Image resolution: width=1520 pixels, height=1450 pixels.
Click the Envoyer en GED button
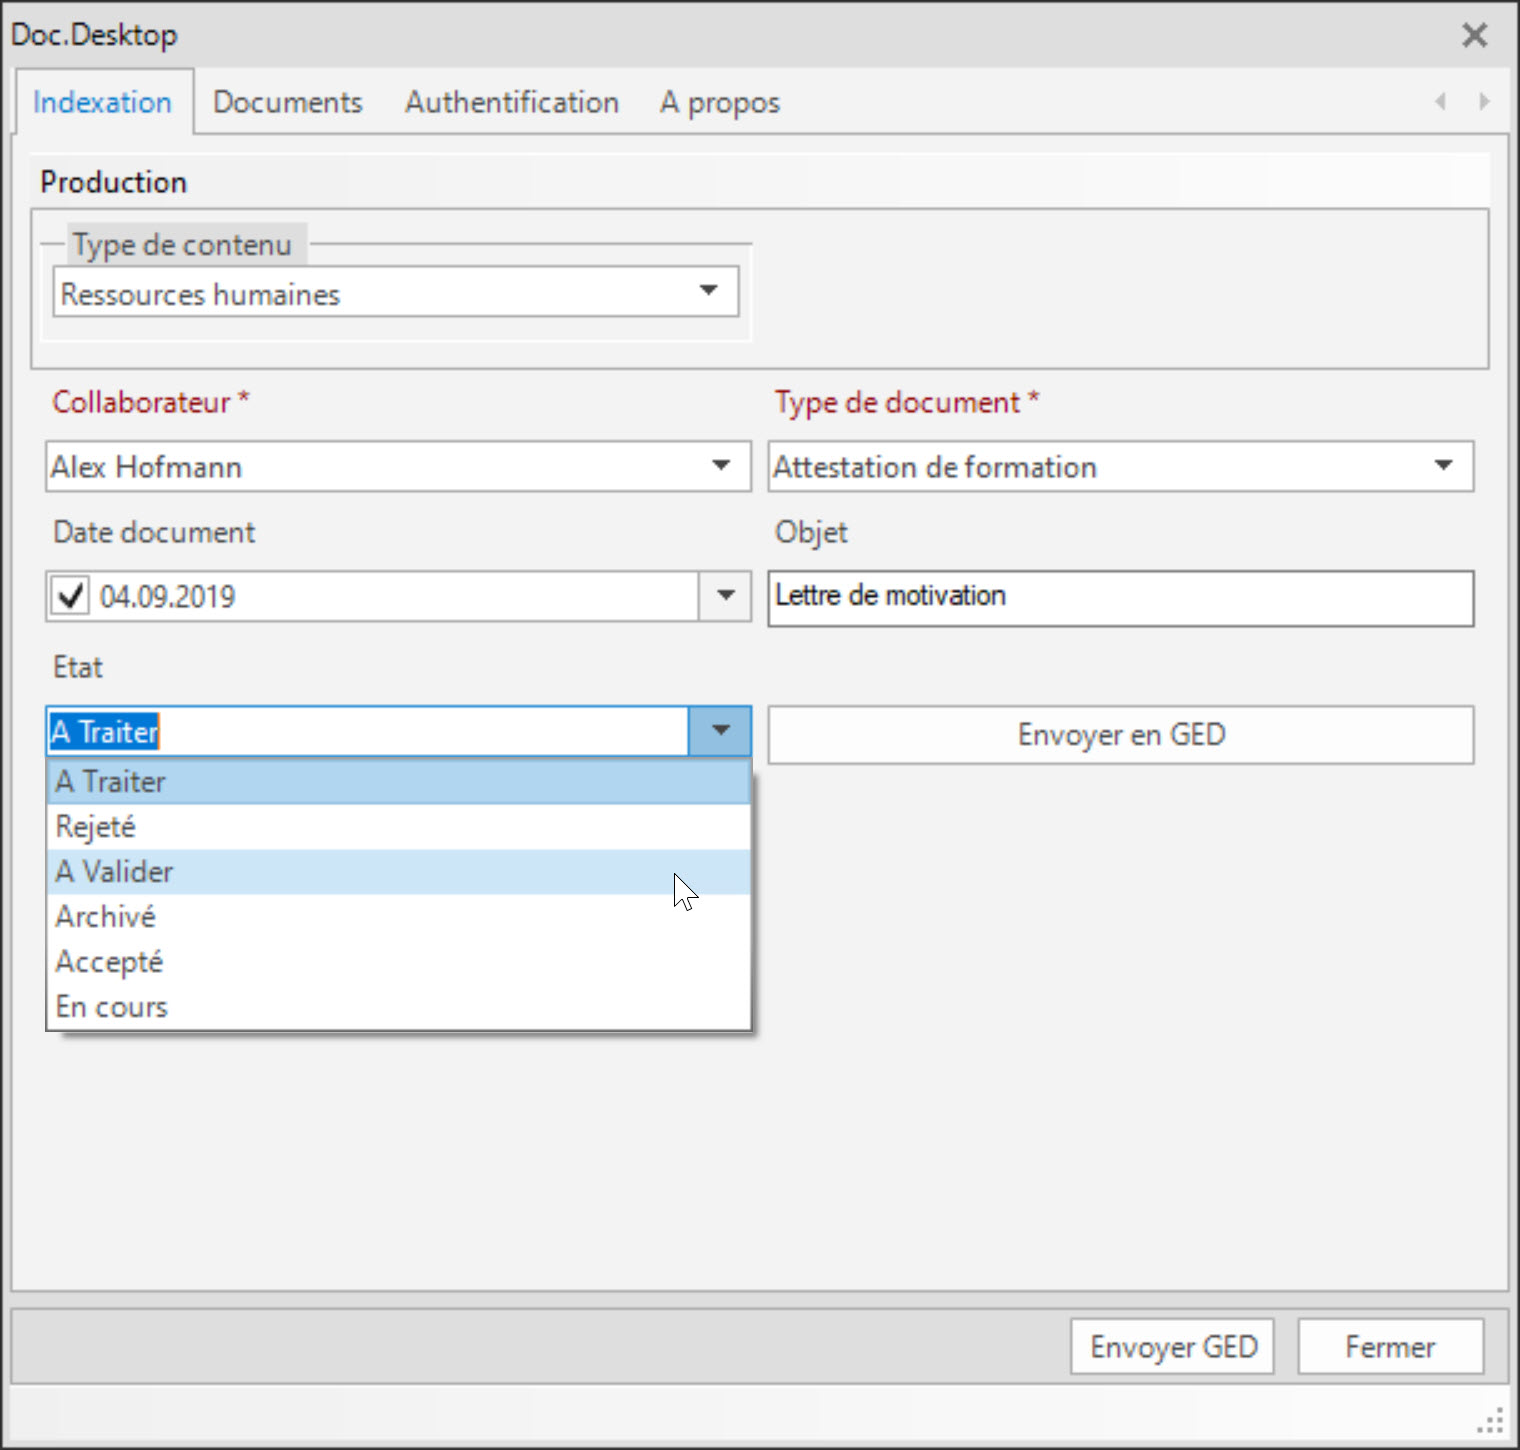[x=1120, y=735]
